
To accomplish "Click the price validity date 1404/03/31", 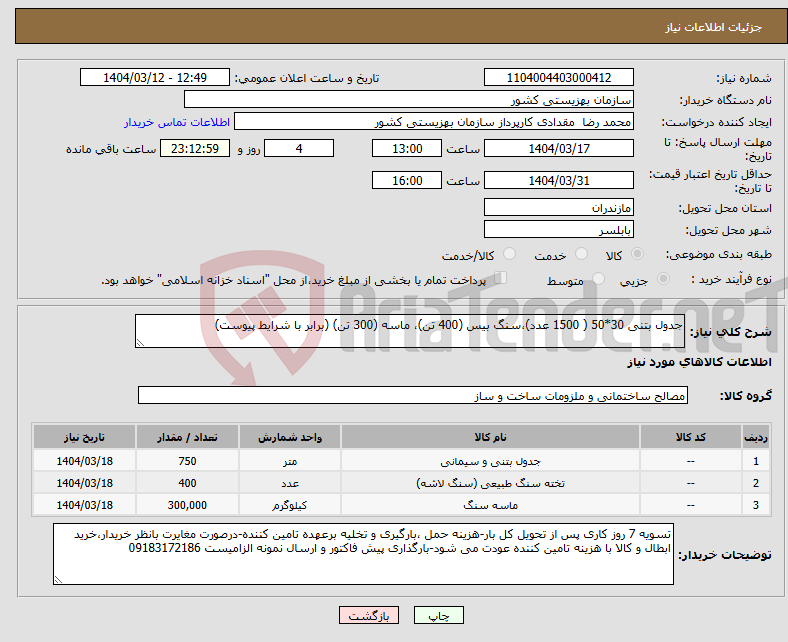I will pyautogui.click(x=558, y=180).
